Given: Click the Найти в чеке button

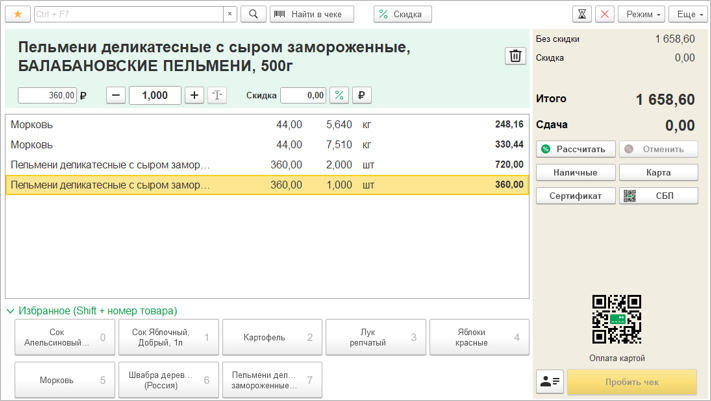Looking at the screenshot, I should (312, 14).
